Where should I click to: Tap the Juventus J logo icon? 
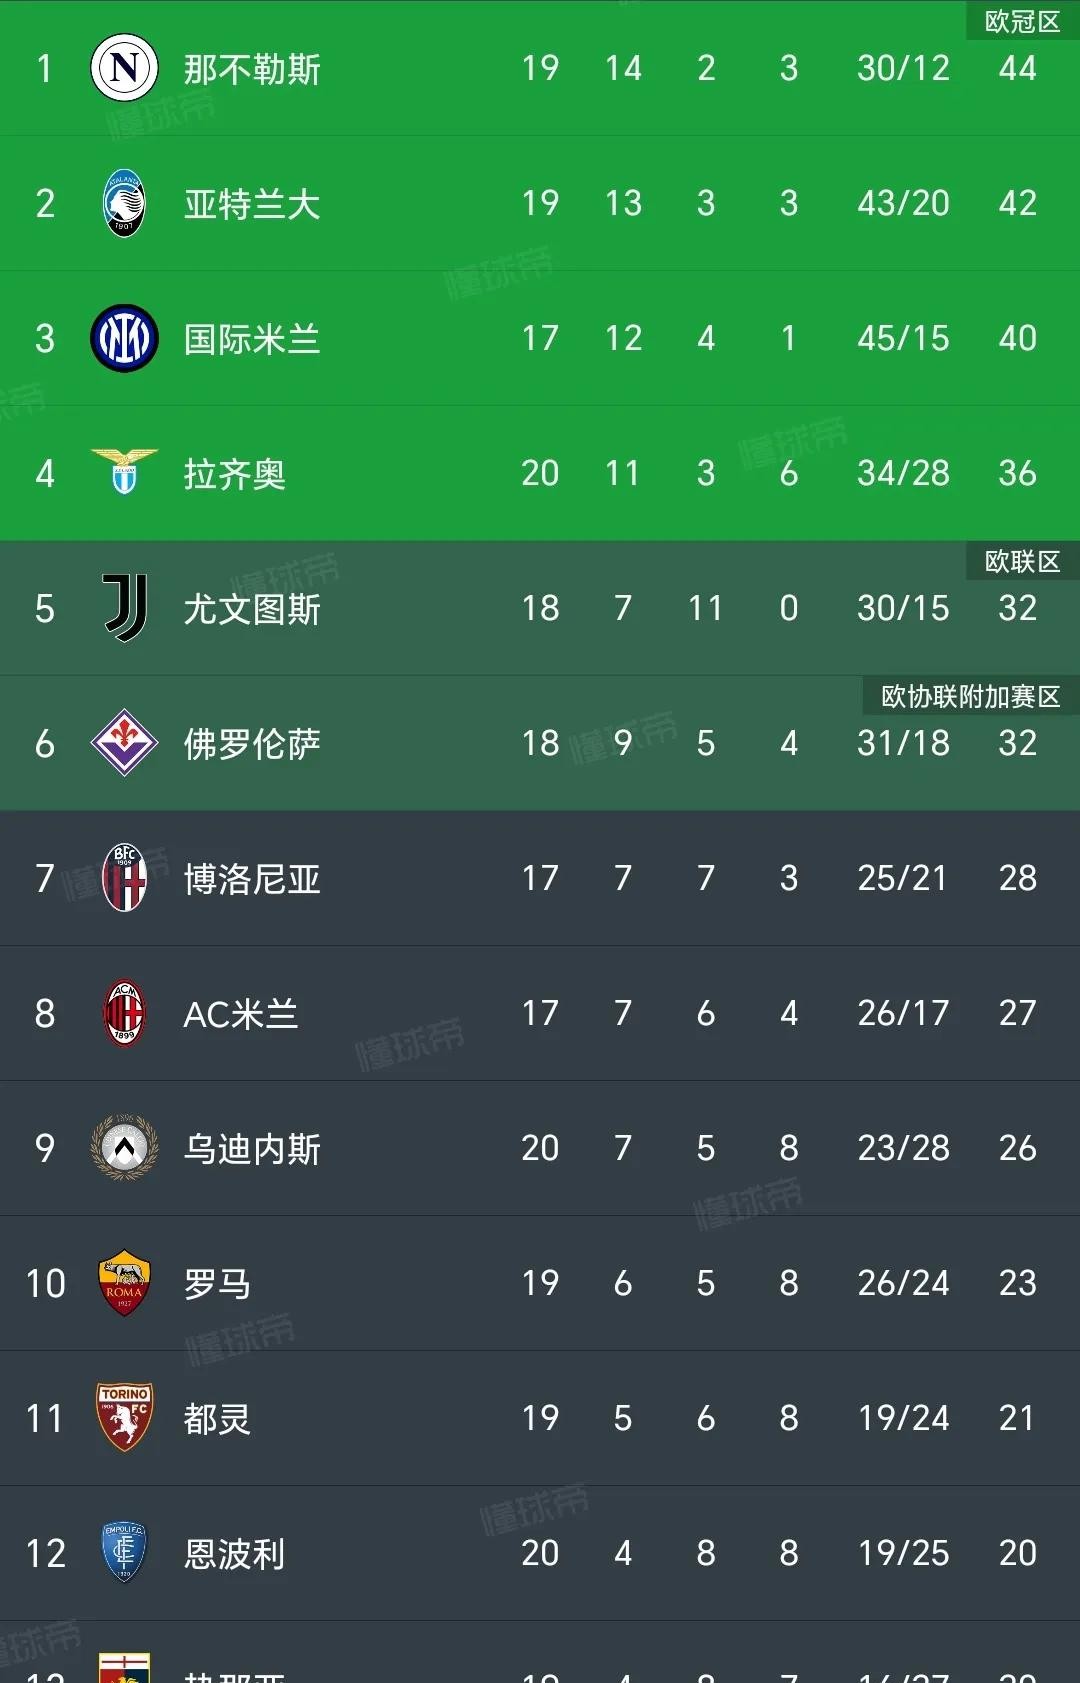(126, 608)
